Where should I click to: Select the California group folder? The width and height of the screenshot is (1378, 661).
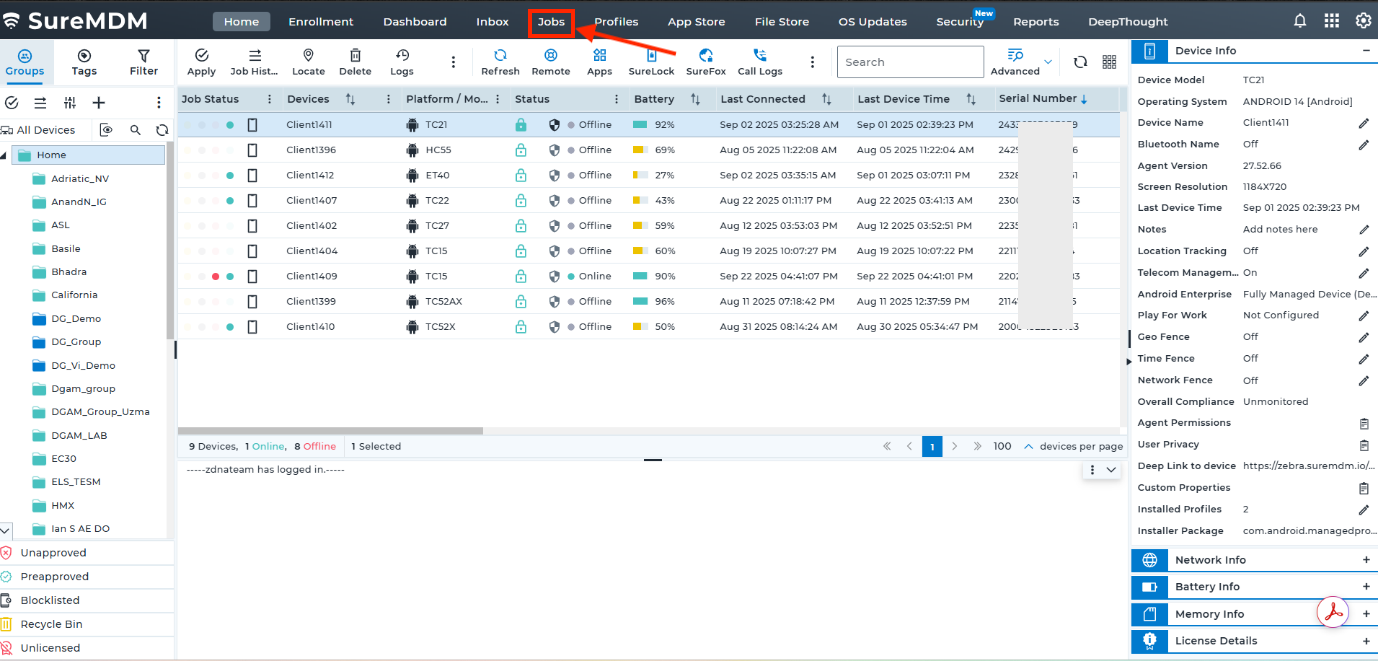point(74,295)
